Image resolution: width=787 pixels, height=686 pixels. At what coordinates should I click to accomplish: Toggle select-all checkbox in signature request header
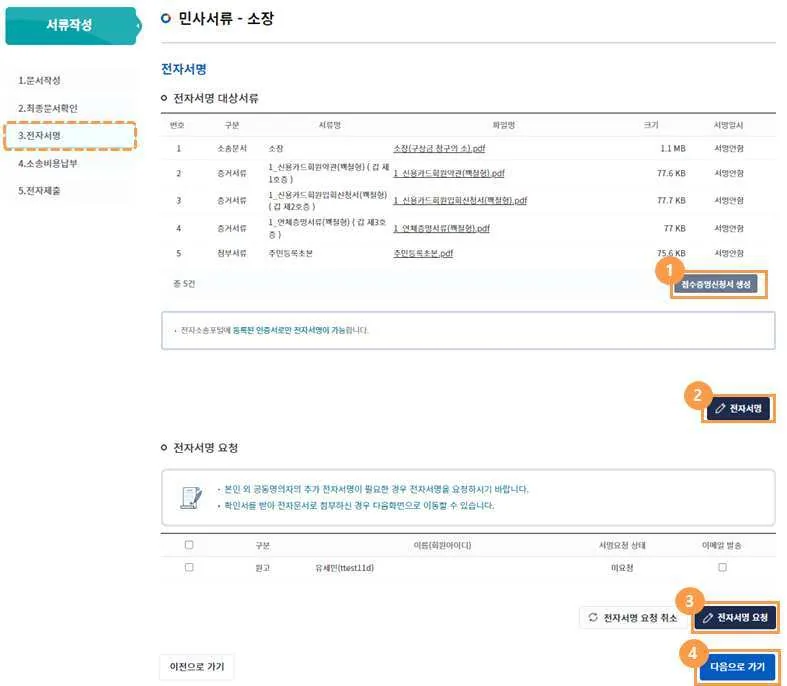[x=189, y=545]
